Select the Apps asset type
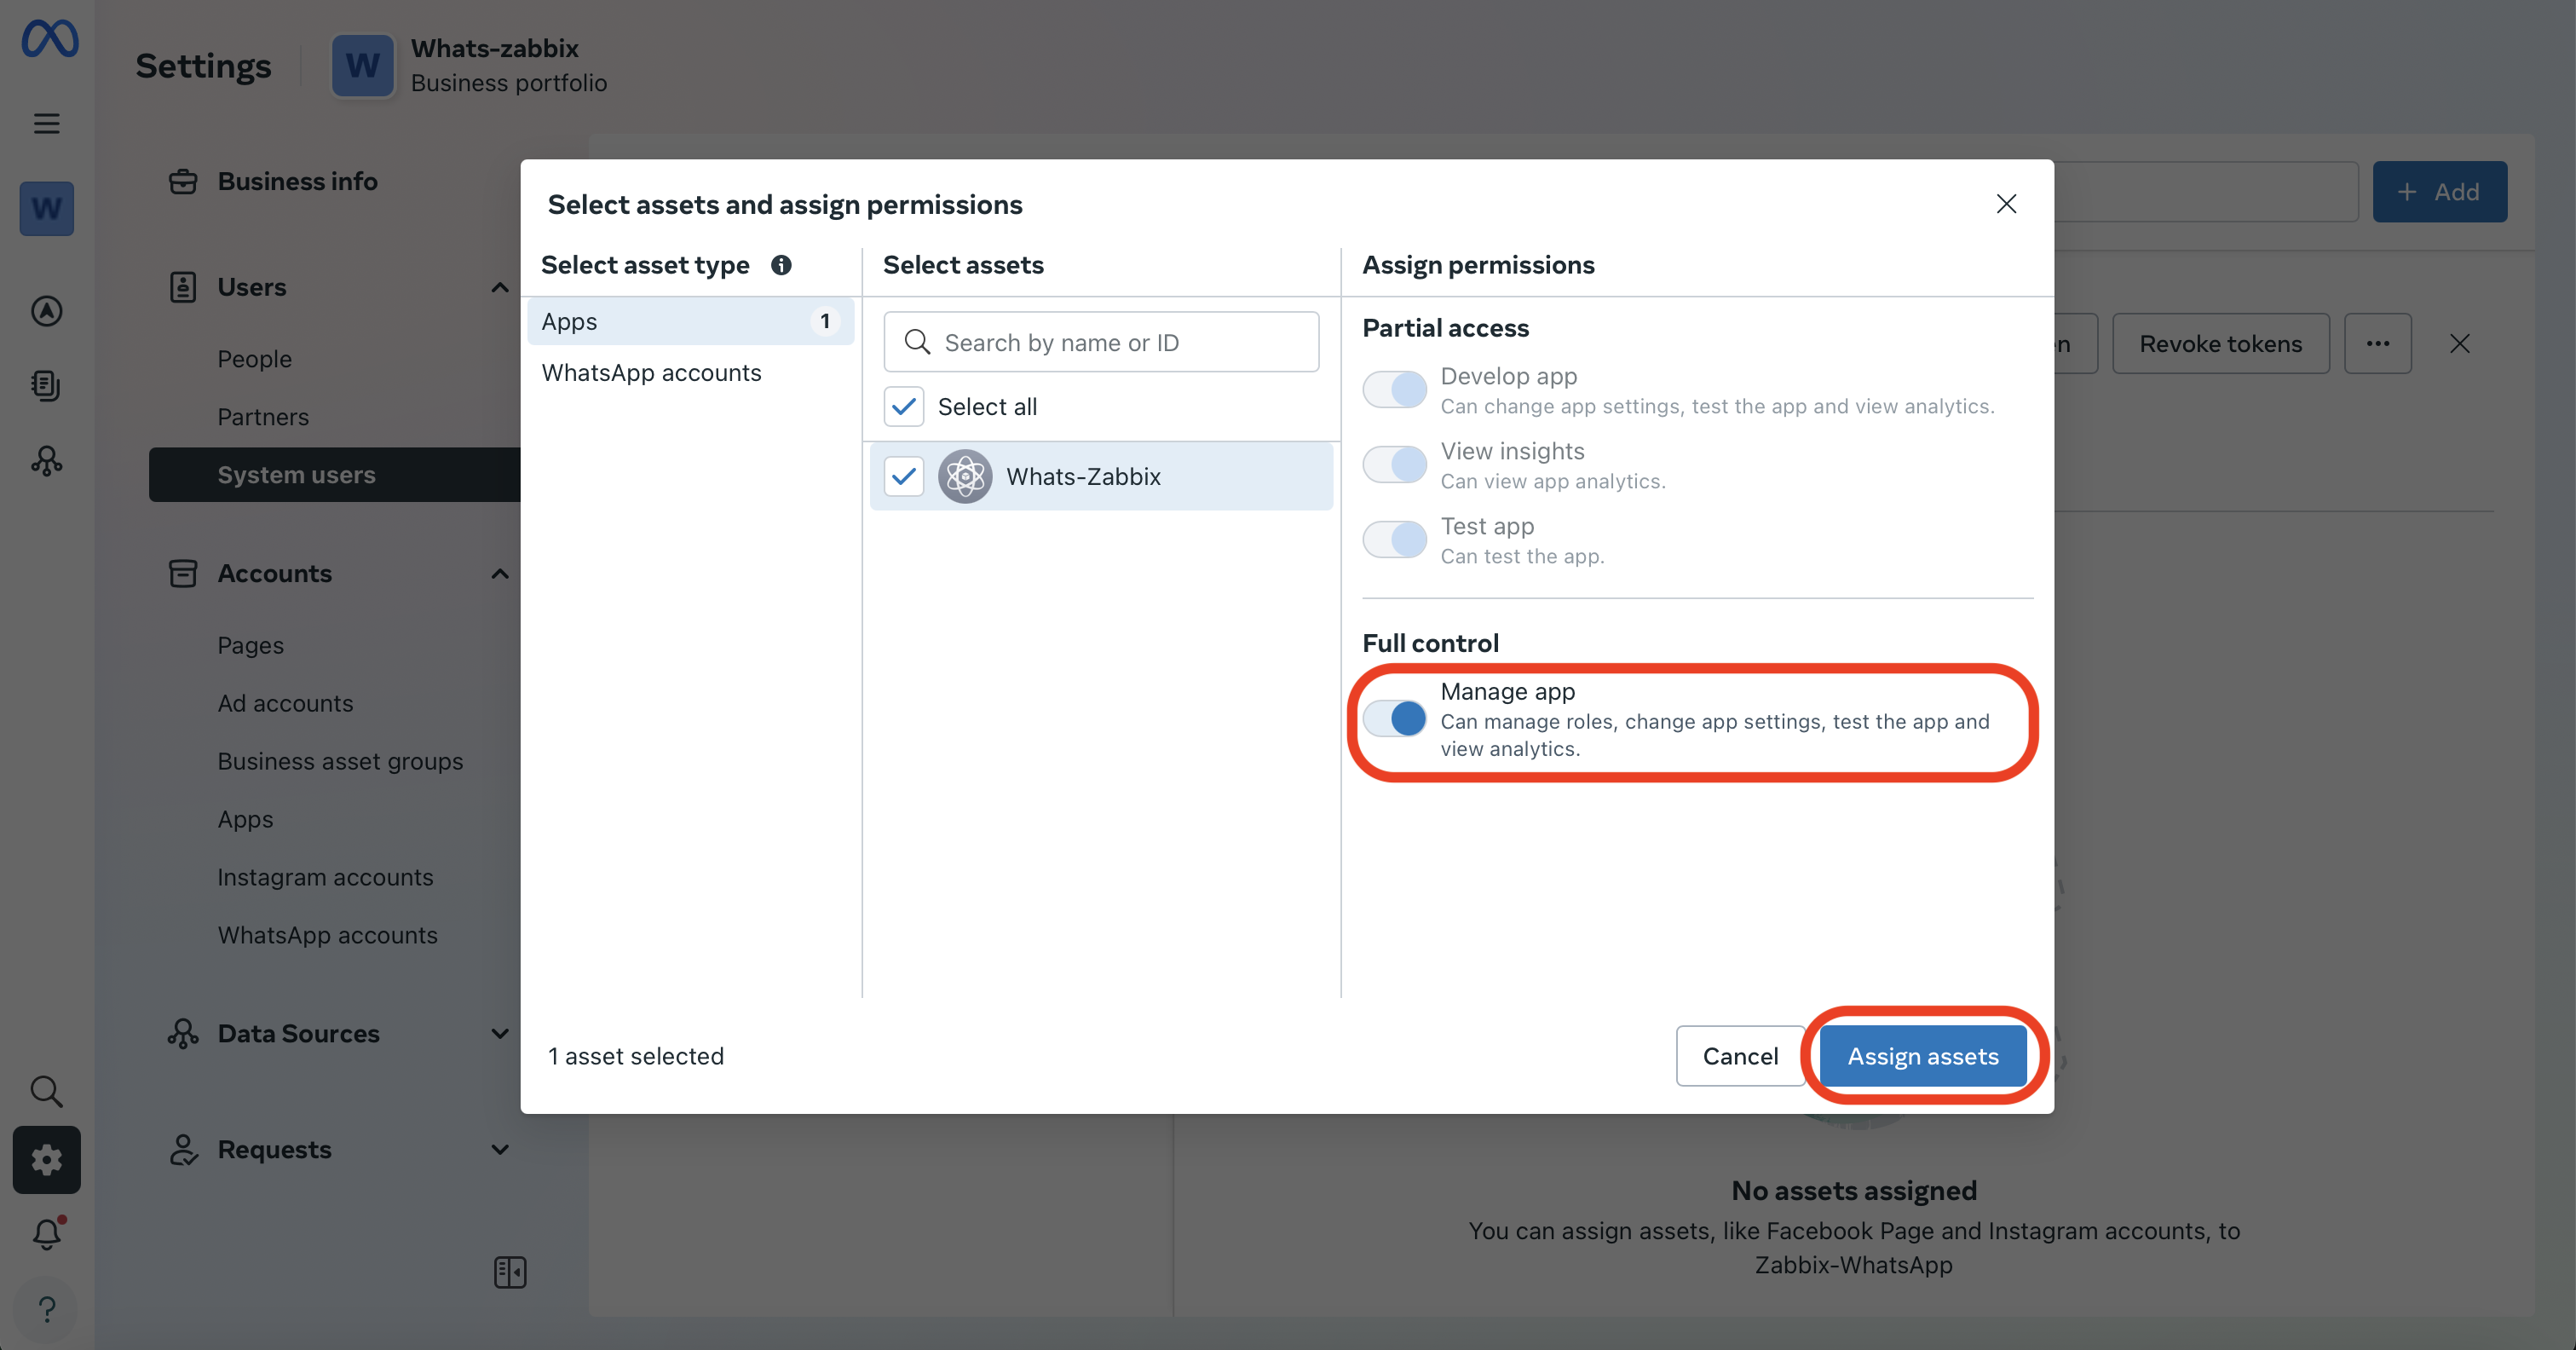2576x1350 pixels. click(690, 322)
